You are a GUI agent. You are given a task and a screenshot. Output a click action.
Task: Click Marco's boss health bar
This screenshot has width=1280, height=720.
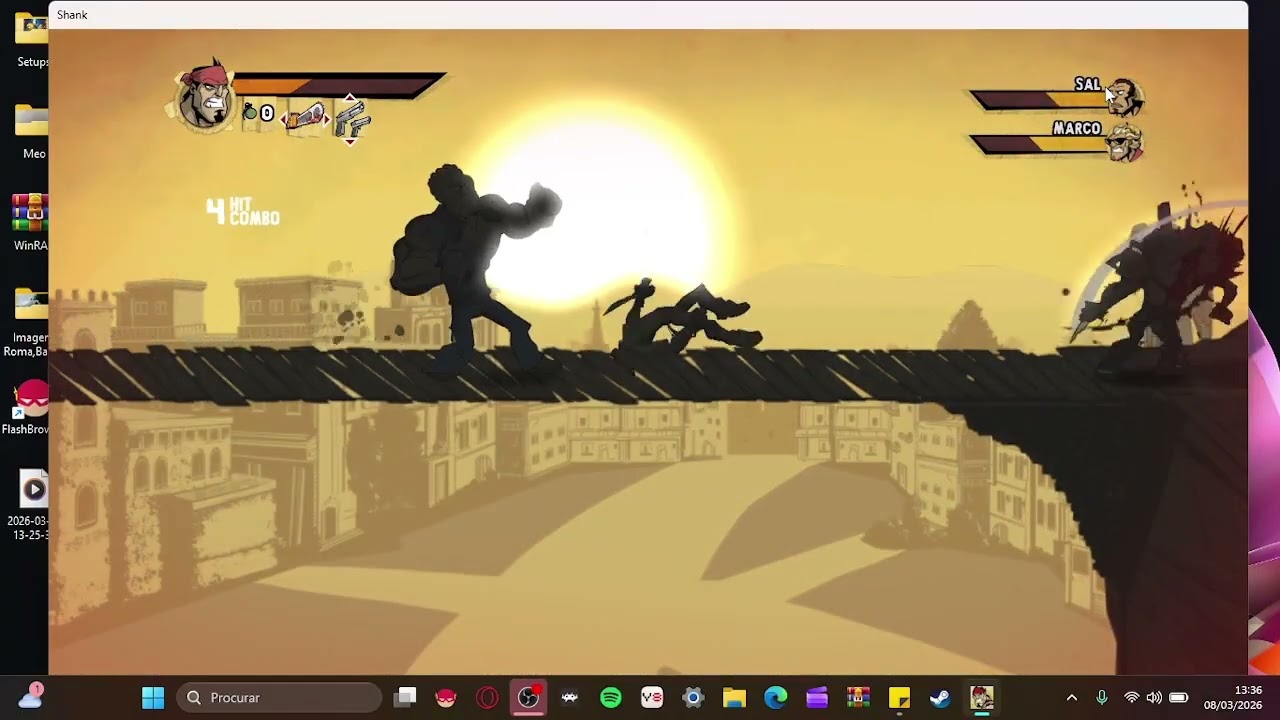pos(1040,145)
